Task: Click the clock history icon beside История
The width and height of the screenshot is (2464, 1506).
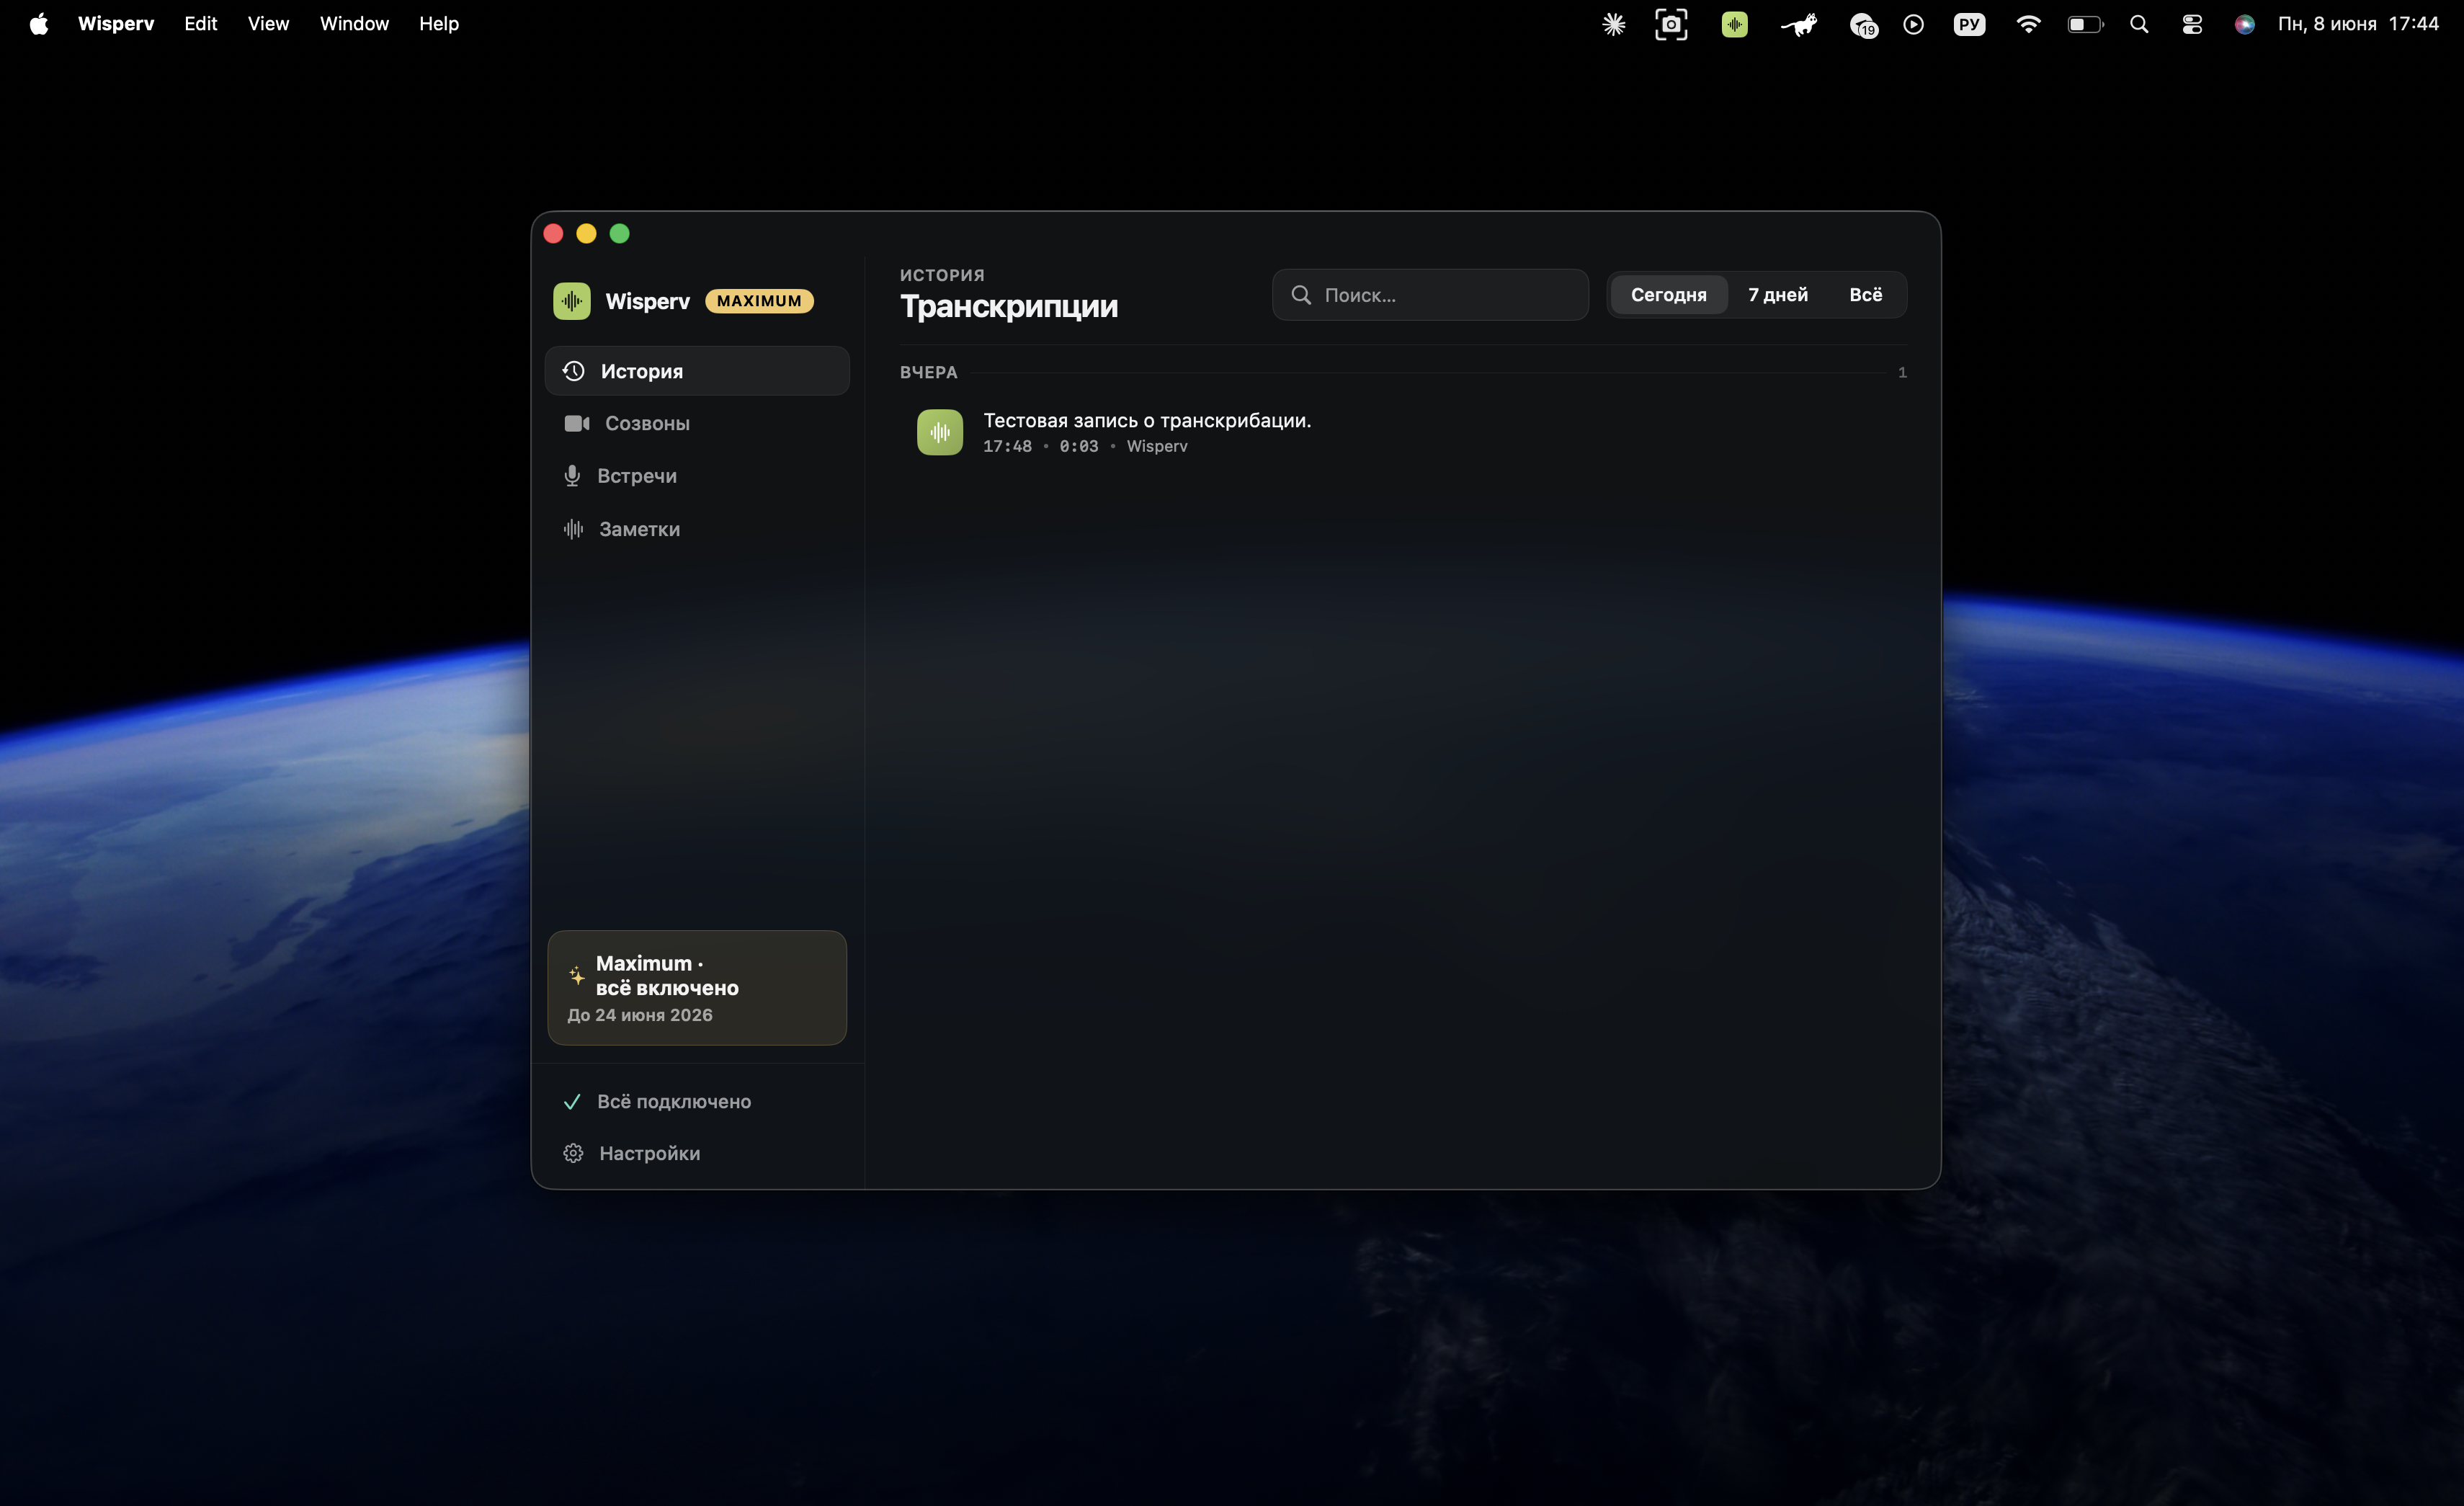Action: [x=573, y=371]
